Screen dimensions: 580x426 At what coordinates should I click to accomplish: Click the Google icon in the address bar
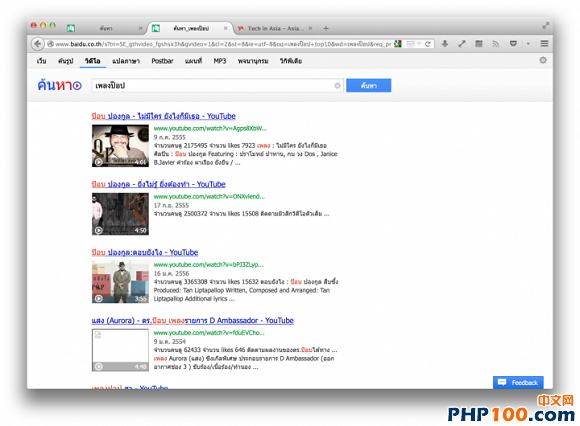click(398, 44)
